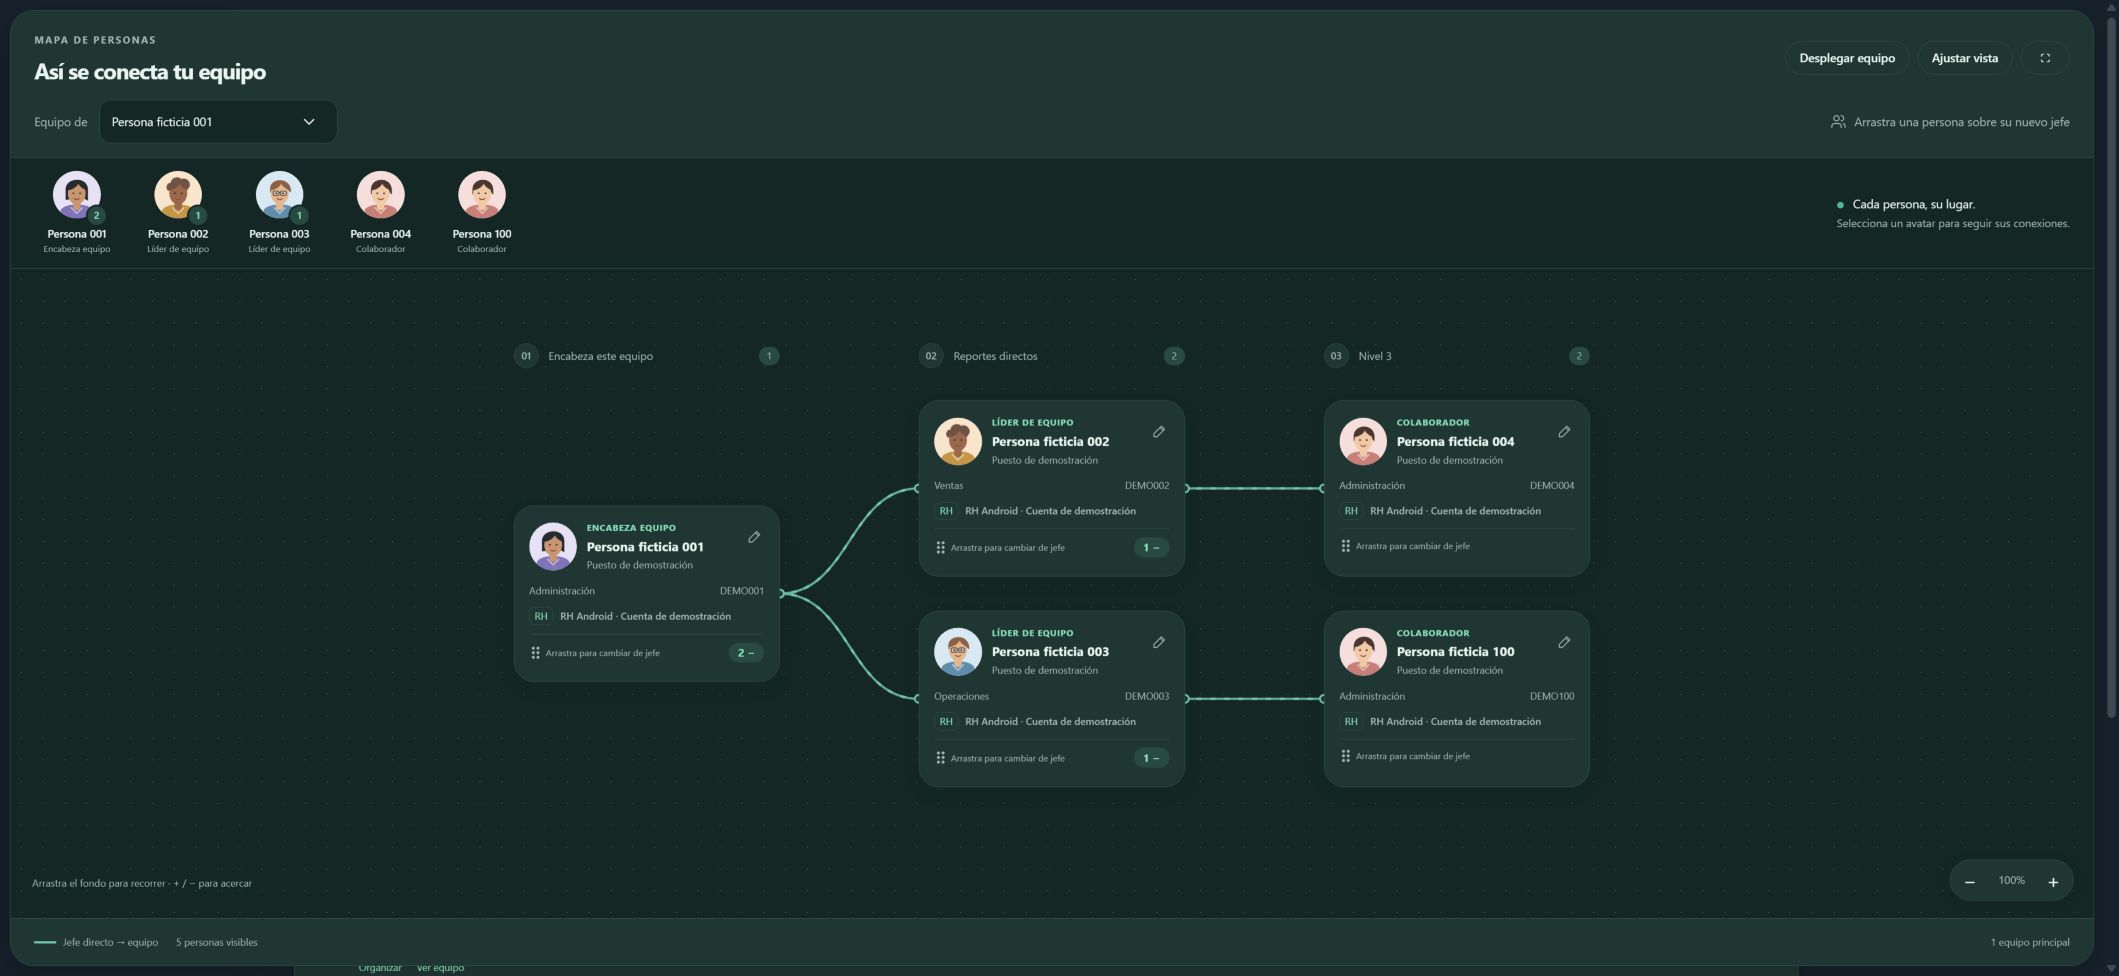Click the edit pencil on Persona ficticia 001 card
The image size is (2119, 976).
pyautogui.click(x=754, y=537)
